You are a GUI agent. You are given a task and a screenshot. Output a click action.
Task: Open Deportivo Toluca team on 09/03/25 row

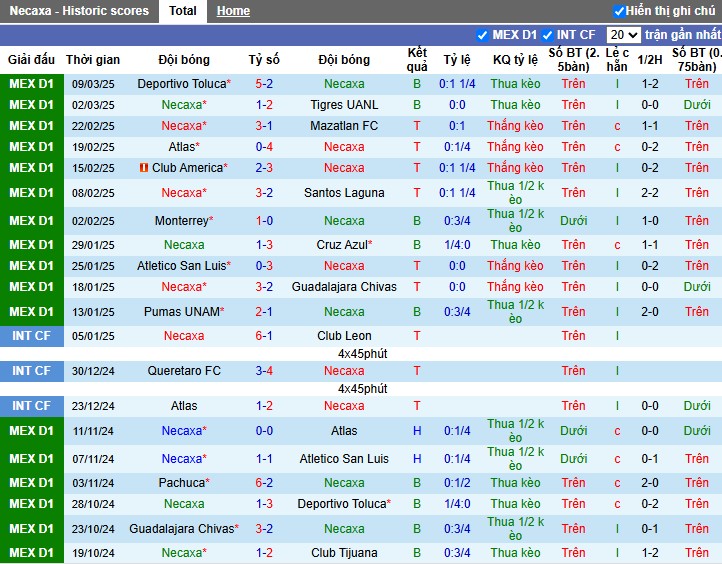[184, 84]
